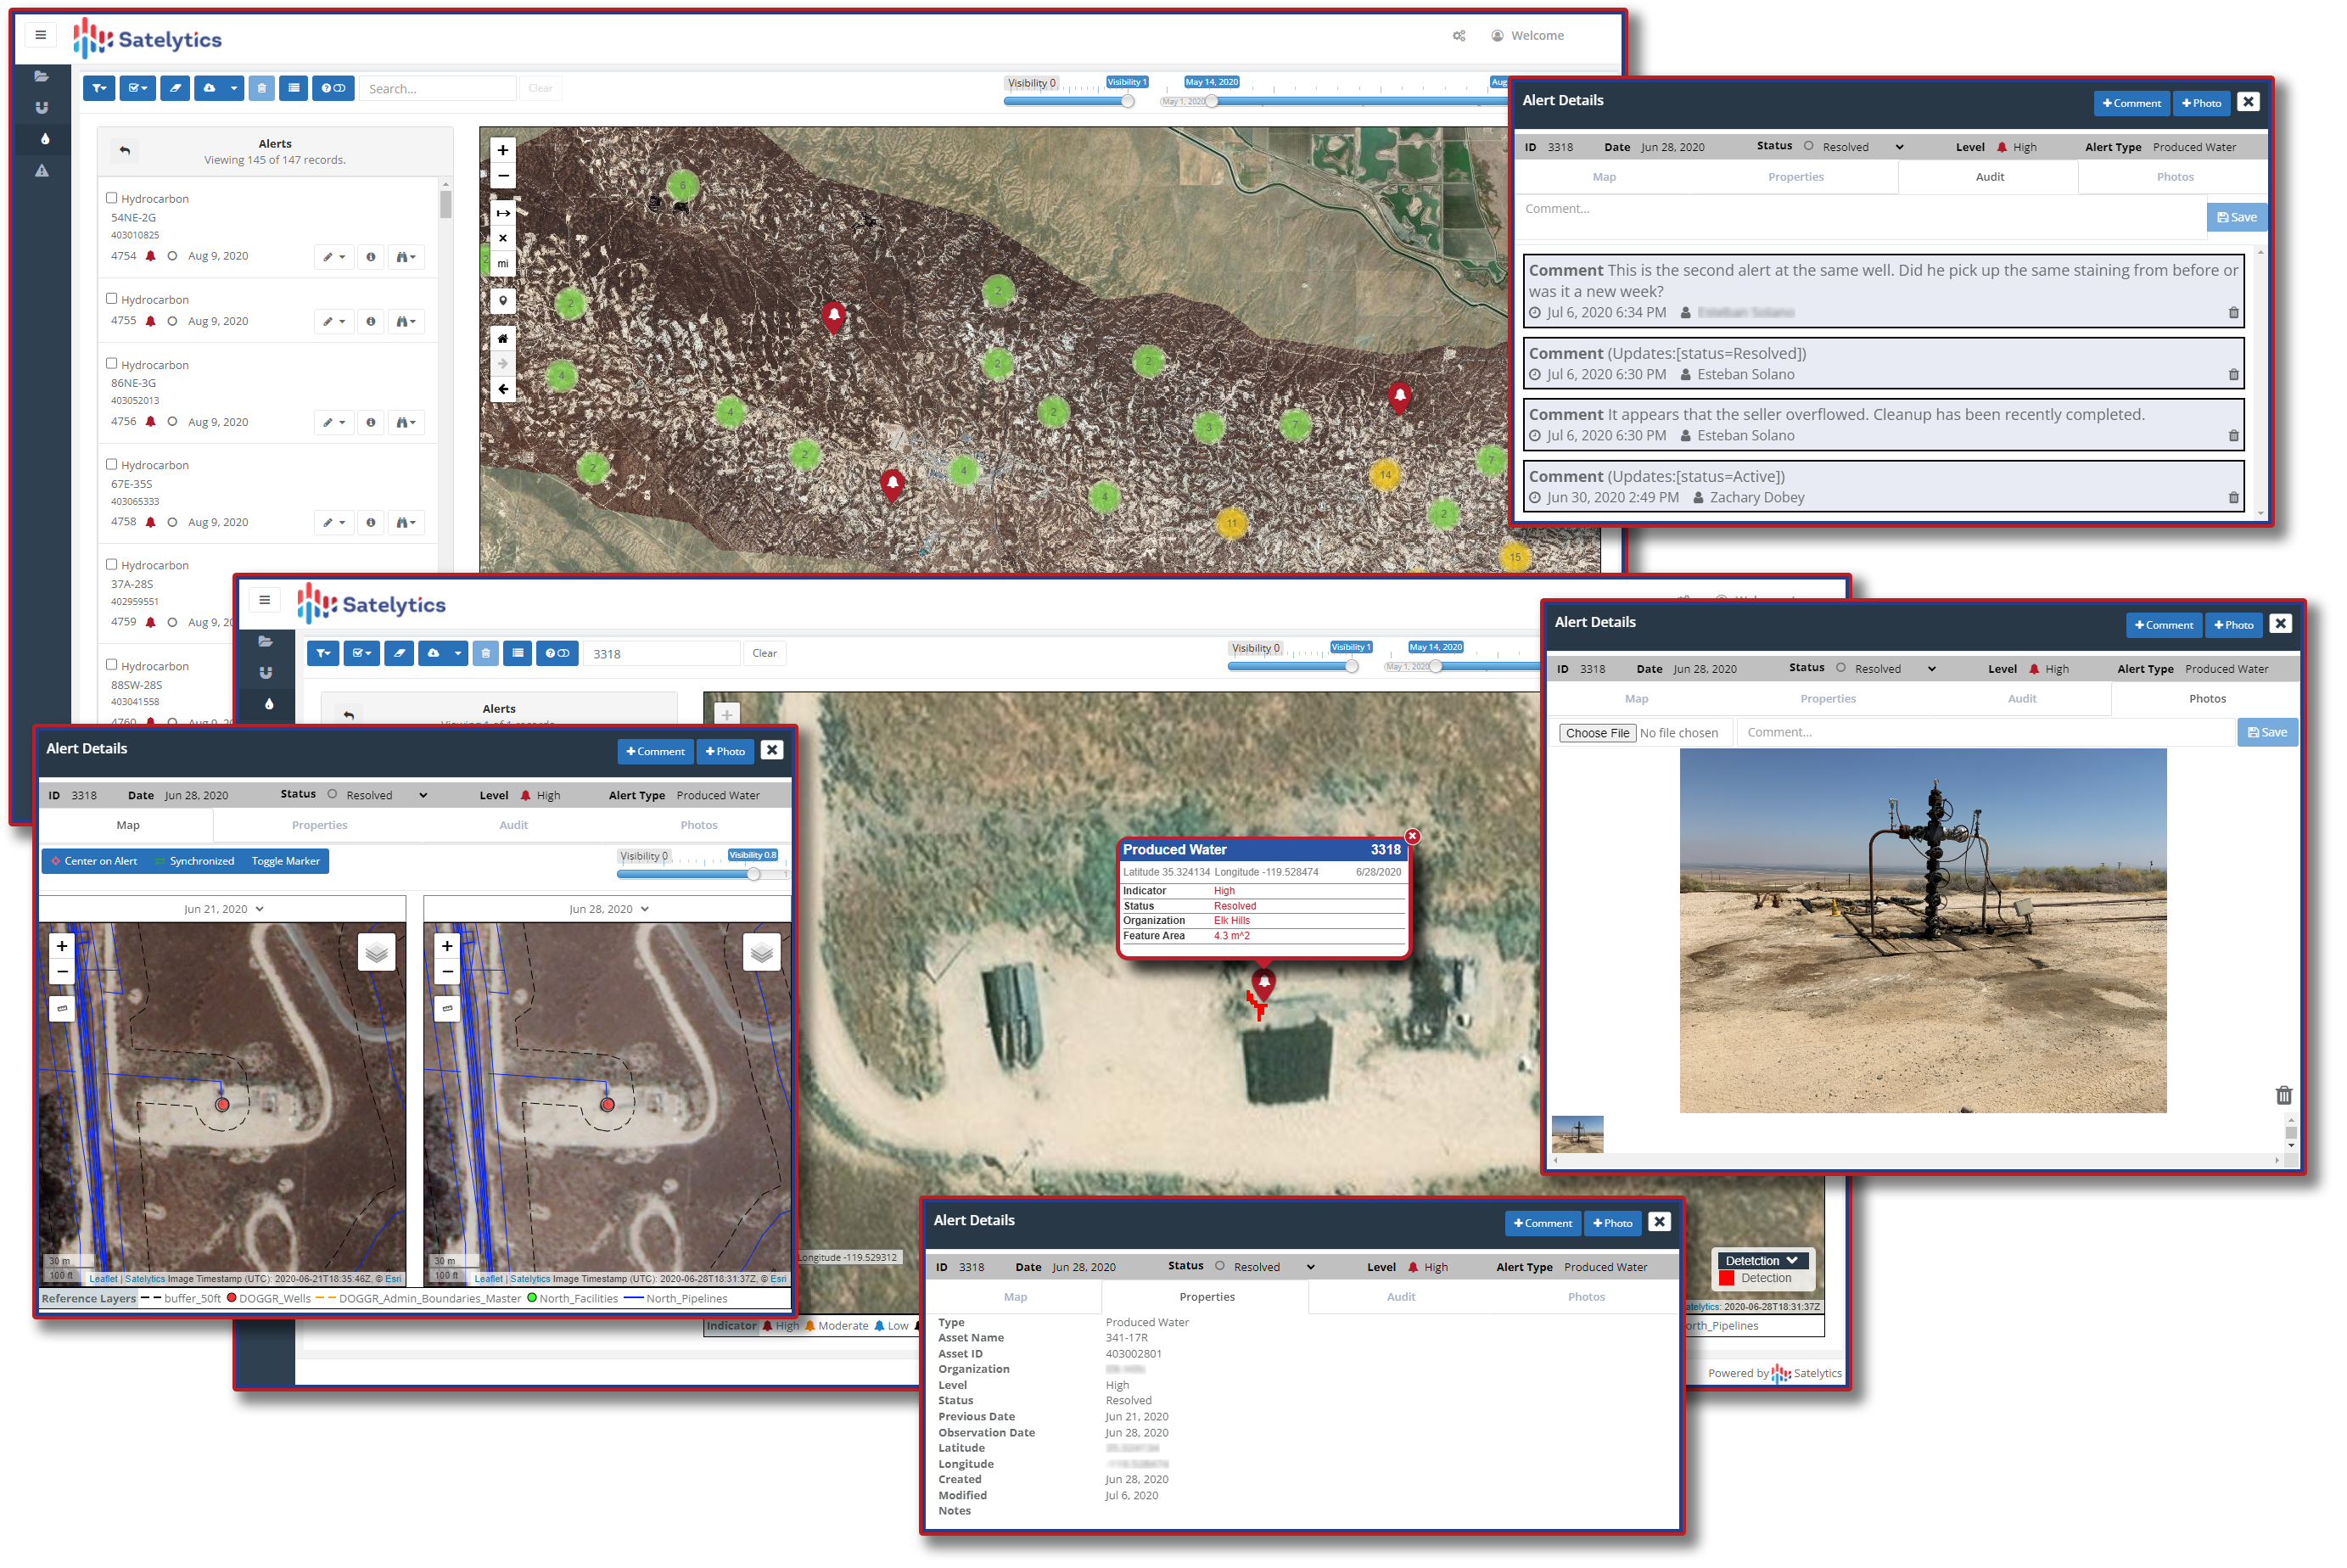This screenshot has height=1568, width=2347.
Task: Check the Hydrocarbon 37A-28S alert checkbox
Action: (112, 564)
